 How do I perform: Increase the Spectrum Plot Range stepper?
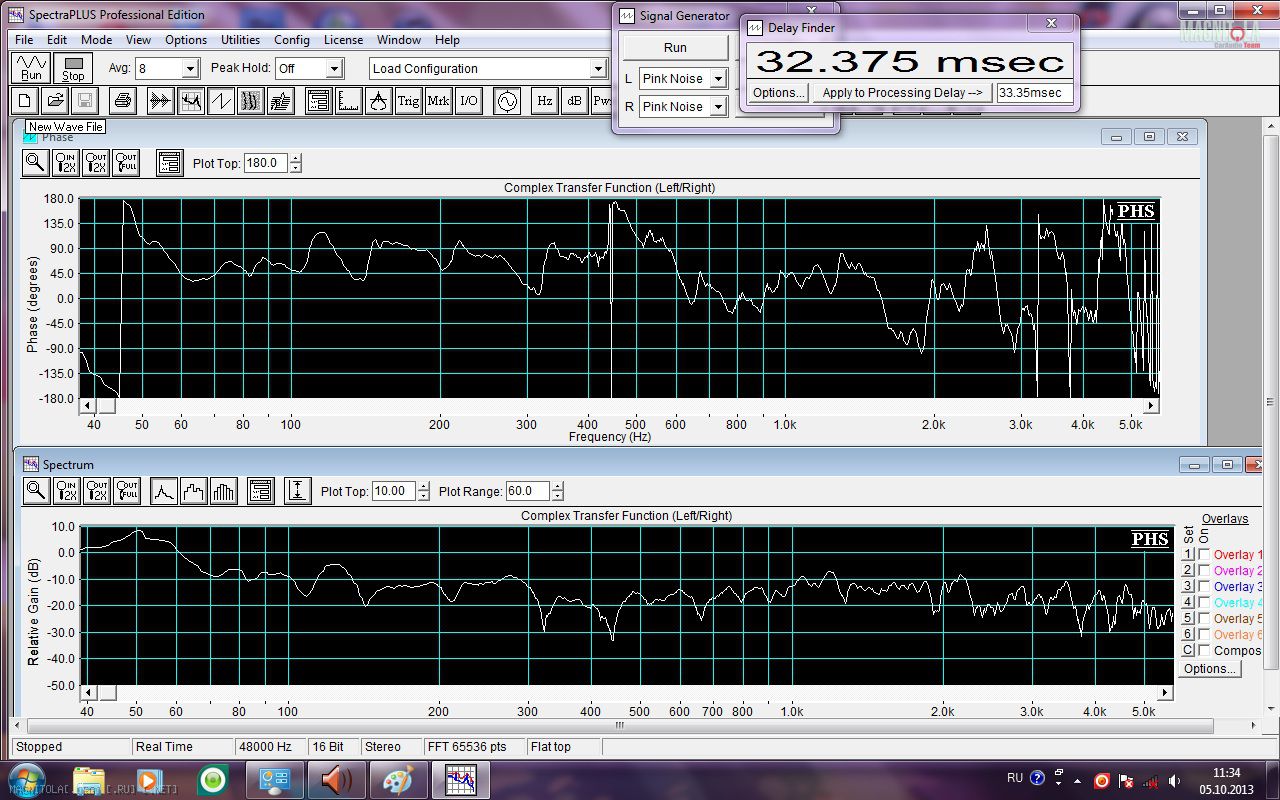tap(558, 487)
